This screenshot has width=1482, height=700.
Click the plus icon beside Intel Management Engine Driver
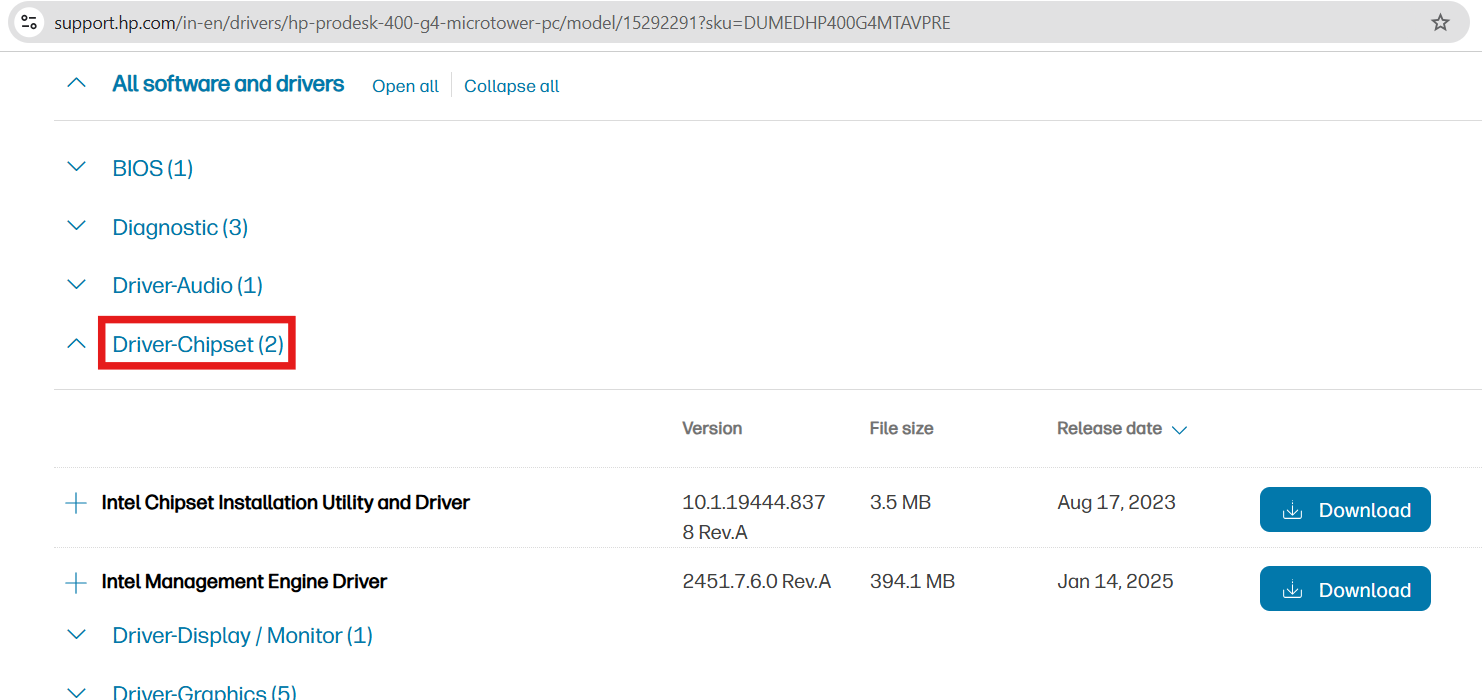pyautogui.click(x=76, y=582)
